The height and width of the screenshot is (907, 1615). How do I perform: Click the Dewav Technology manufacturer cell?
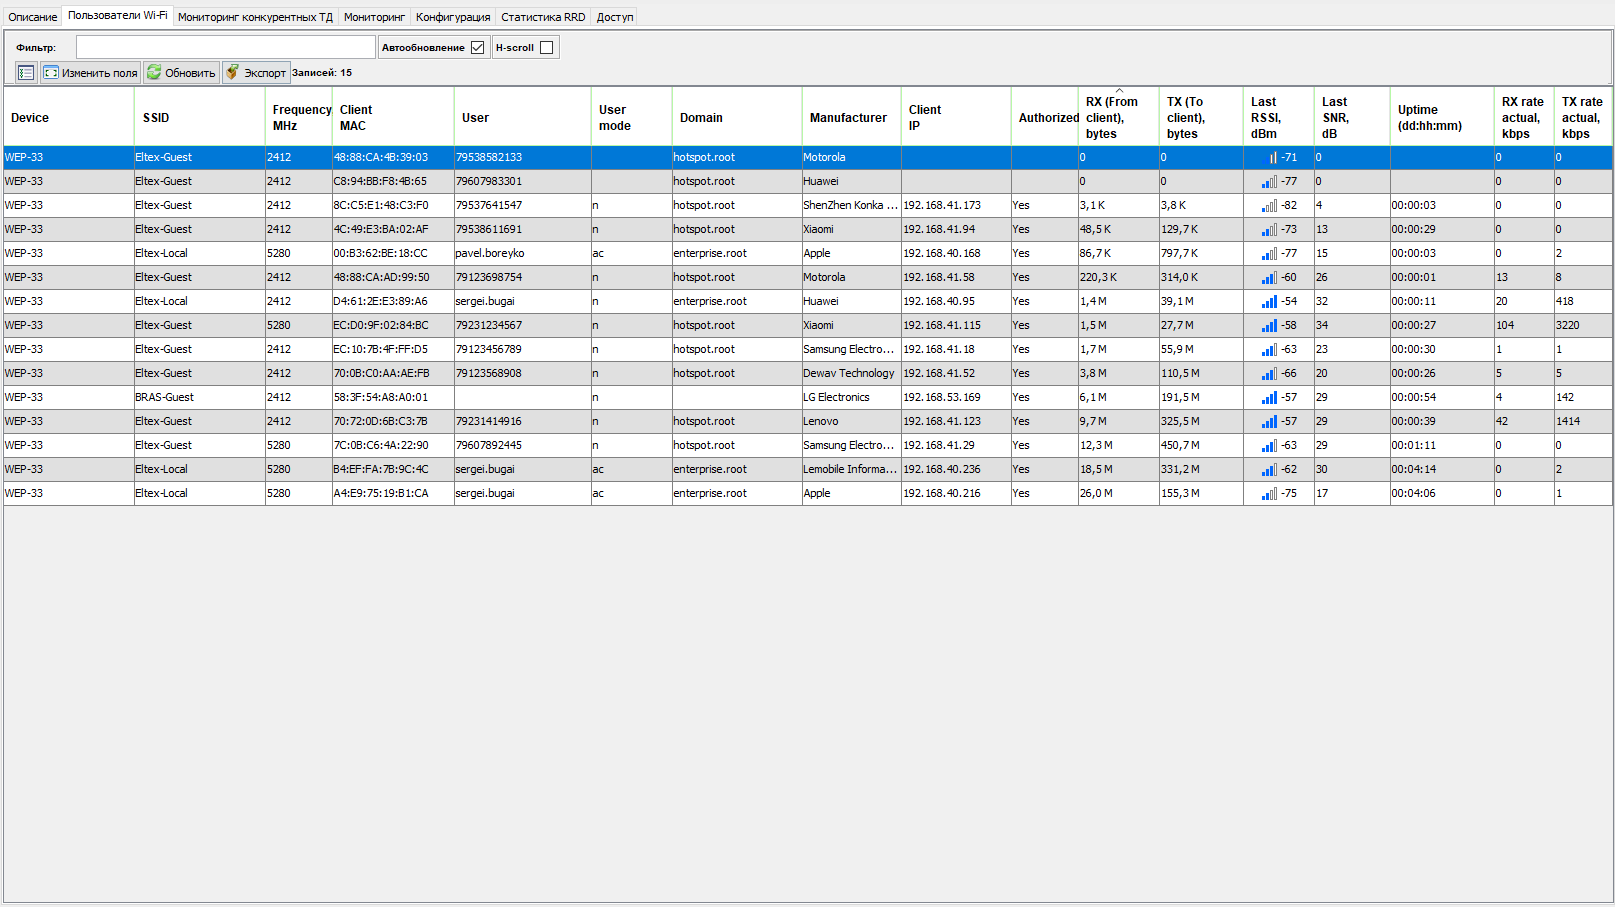(x=852, y=374)
